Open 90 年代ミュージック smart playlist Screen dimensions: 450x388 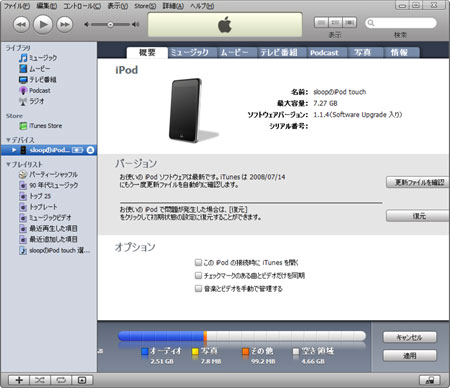(49, 185)
